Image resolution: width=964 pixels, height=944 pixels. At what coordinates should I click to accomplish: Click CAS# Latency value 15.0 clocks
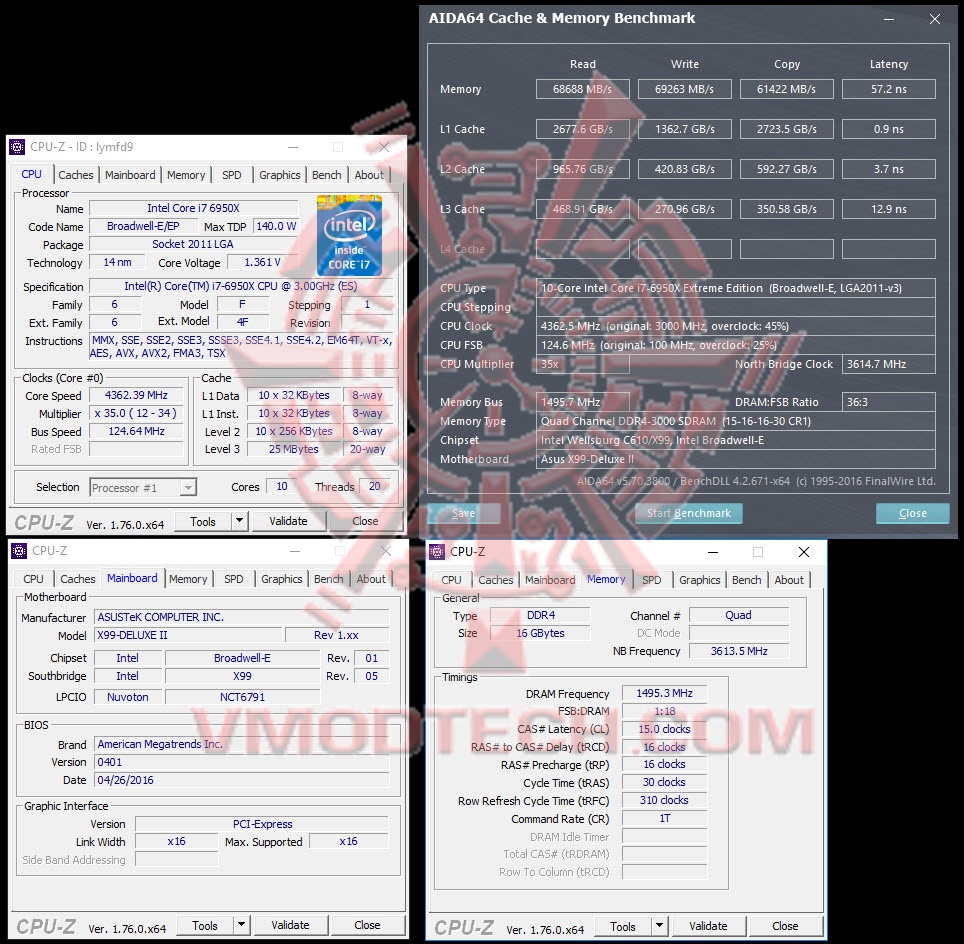665,729
